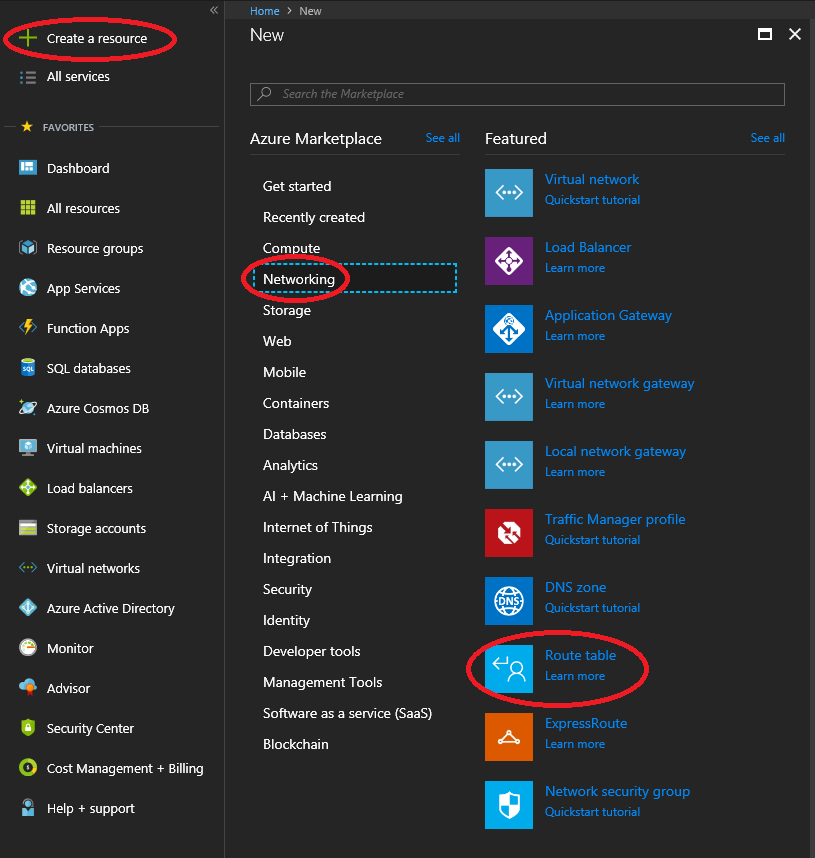
Task: Select the Function Apps lightning icon
Action: (x=28, y=327)
